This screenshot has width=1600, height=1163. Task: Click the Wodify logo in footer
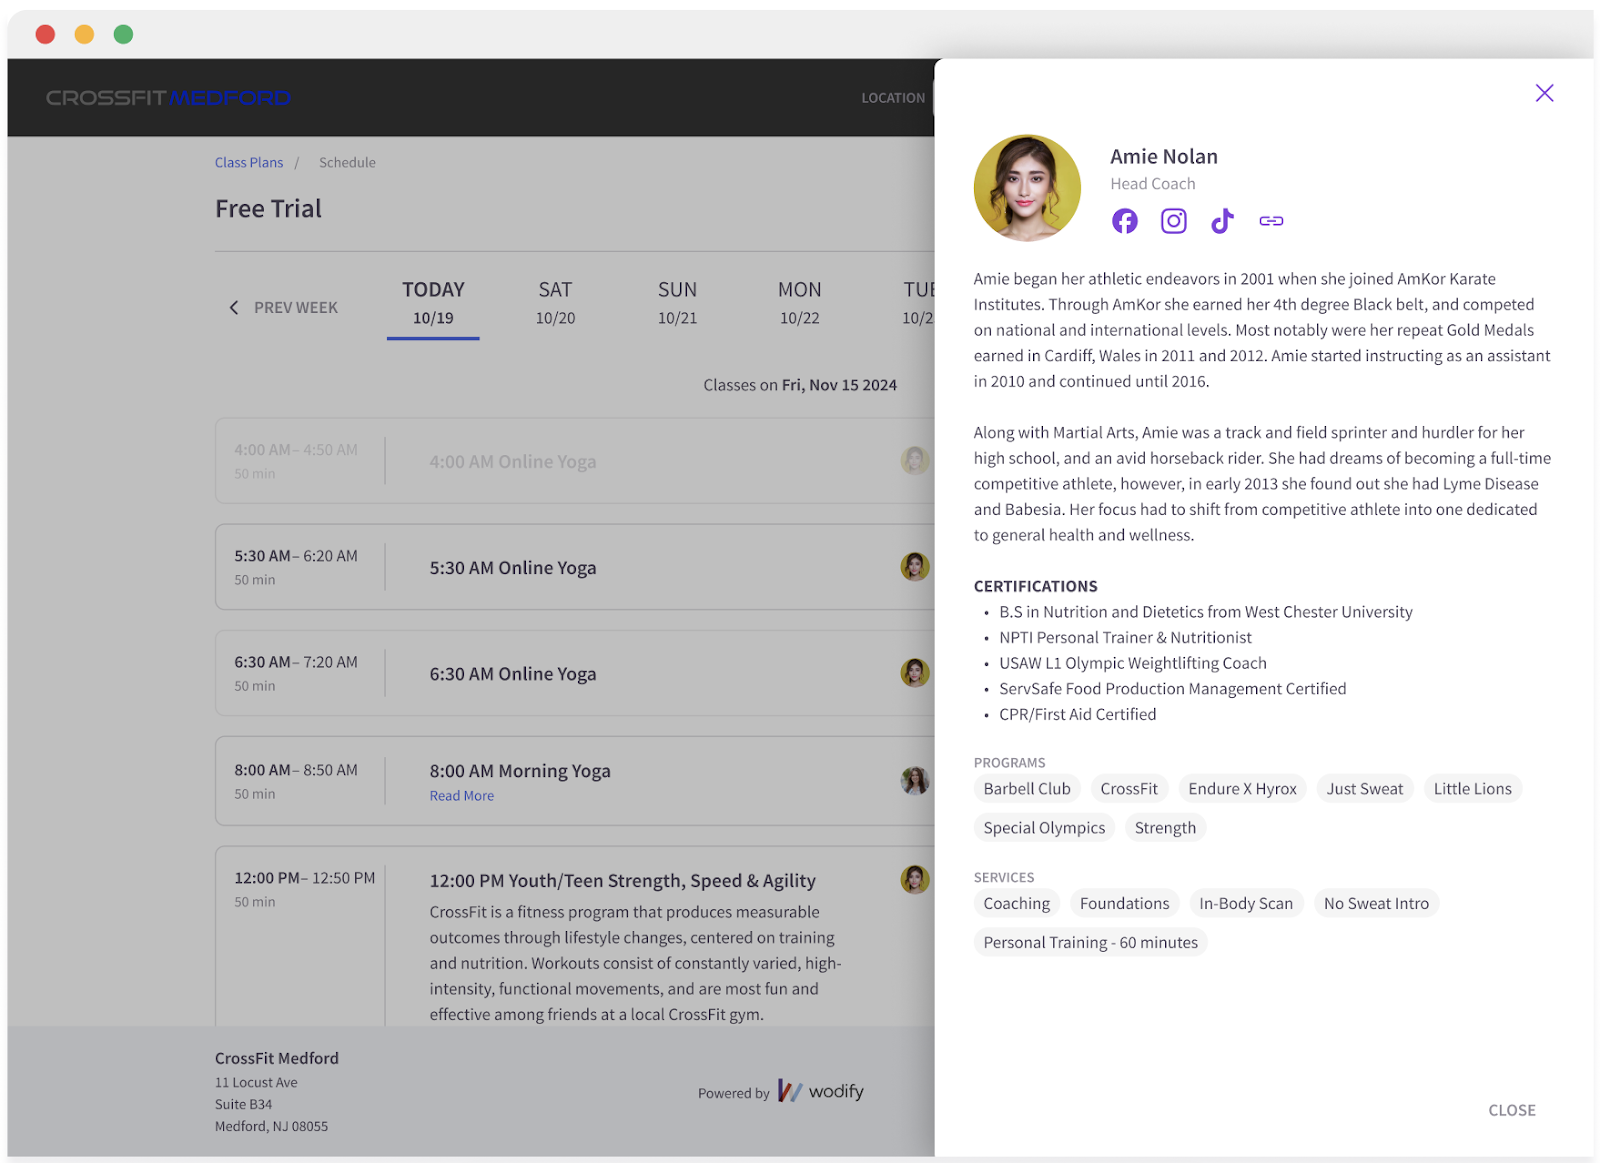point(820,1091)
